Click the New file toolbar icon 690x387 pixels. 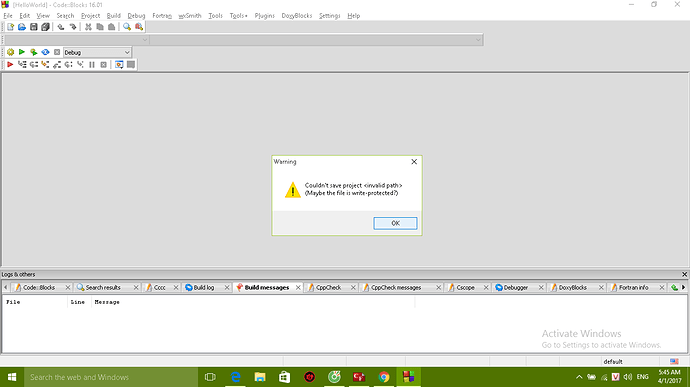pos(11,27)
